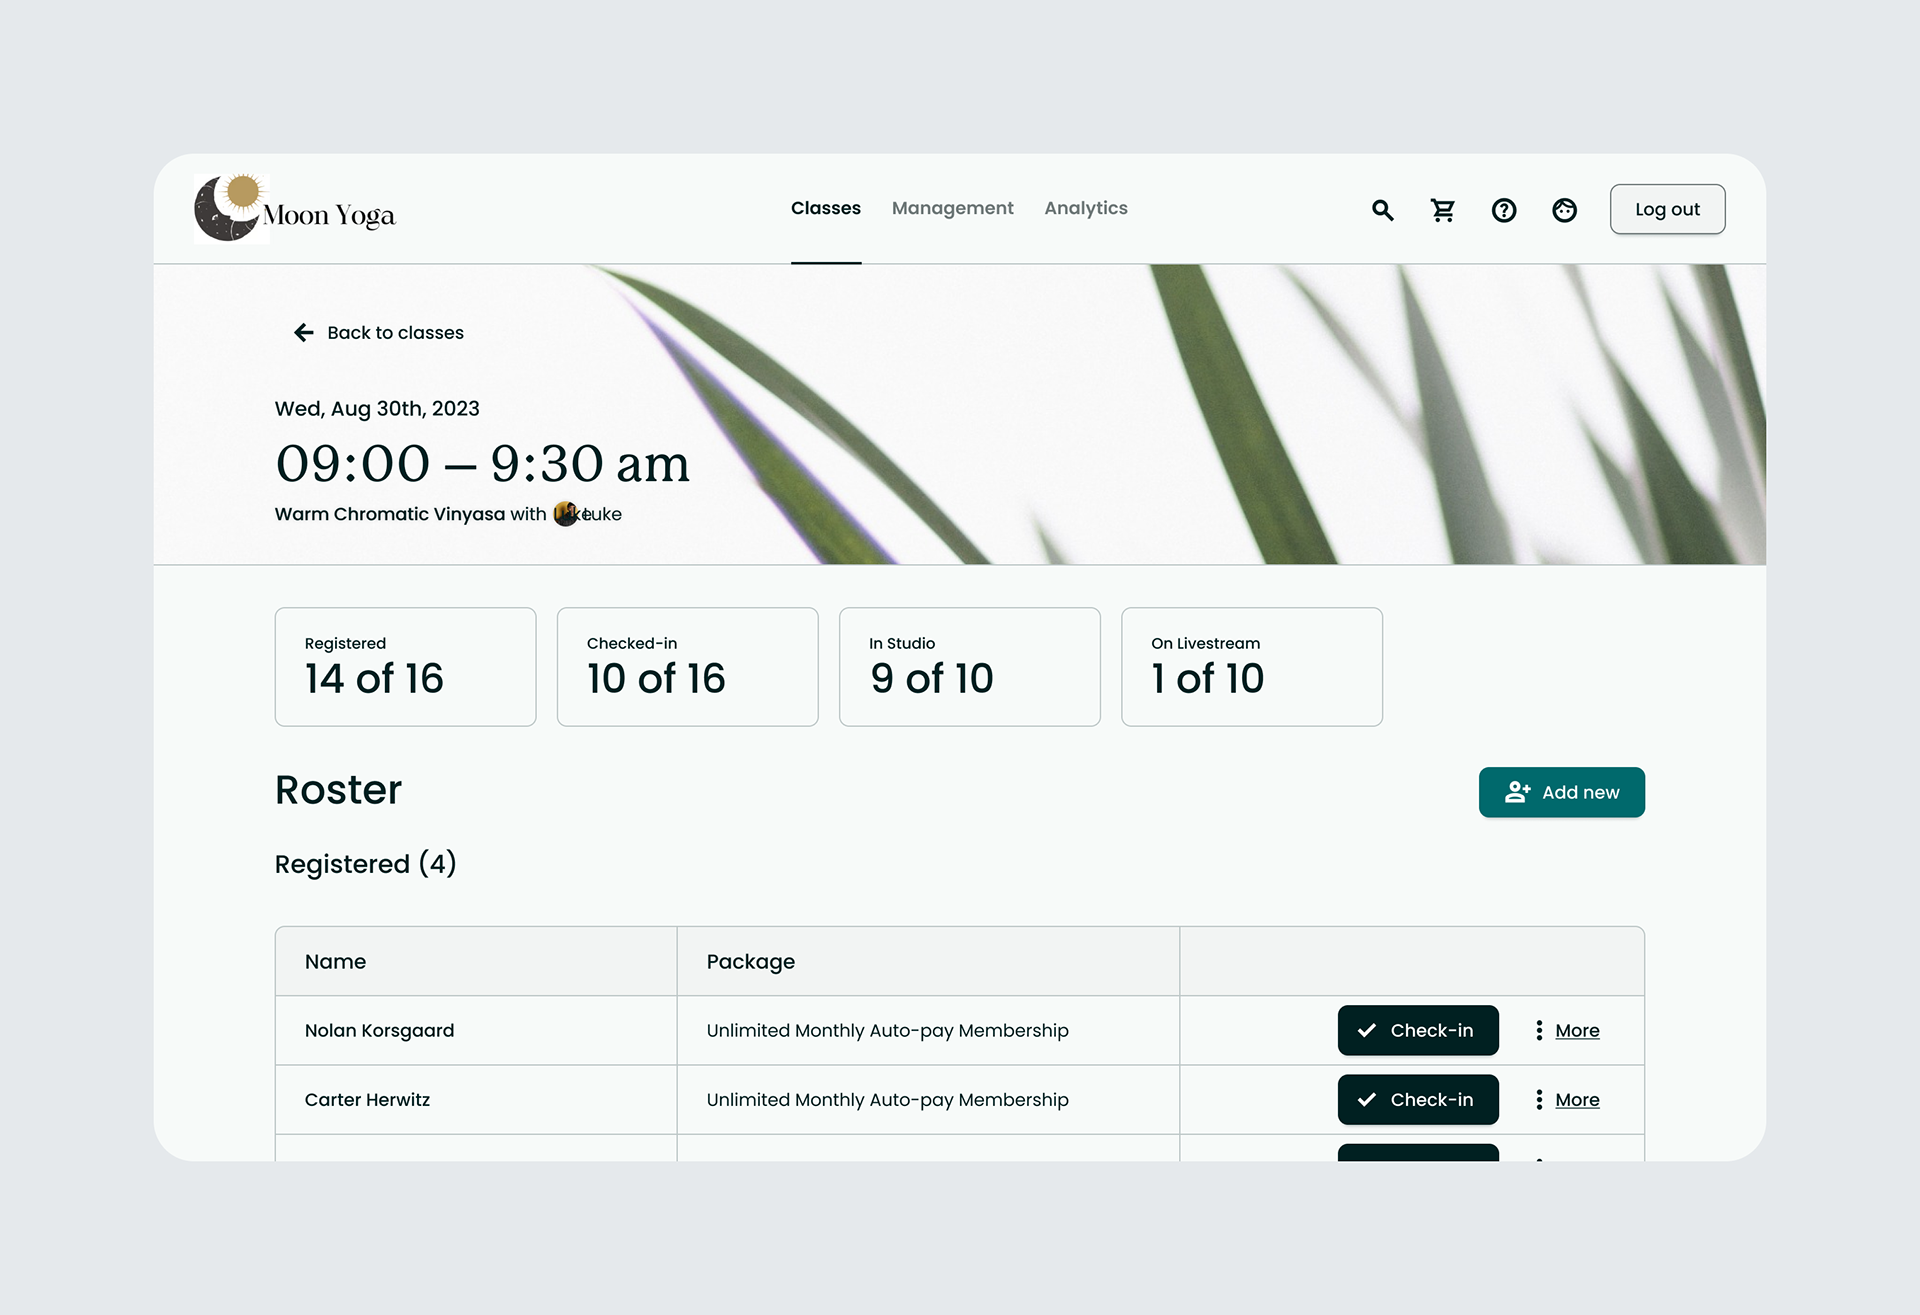
Task: Check in Nolan Korsgaard
Action: pyautogui.click(x=1417, y=1030)
